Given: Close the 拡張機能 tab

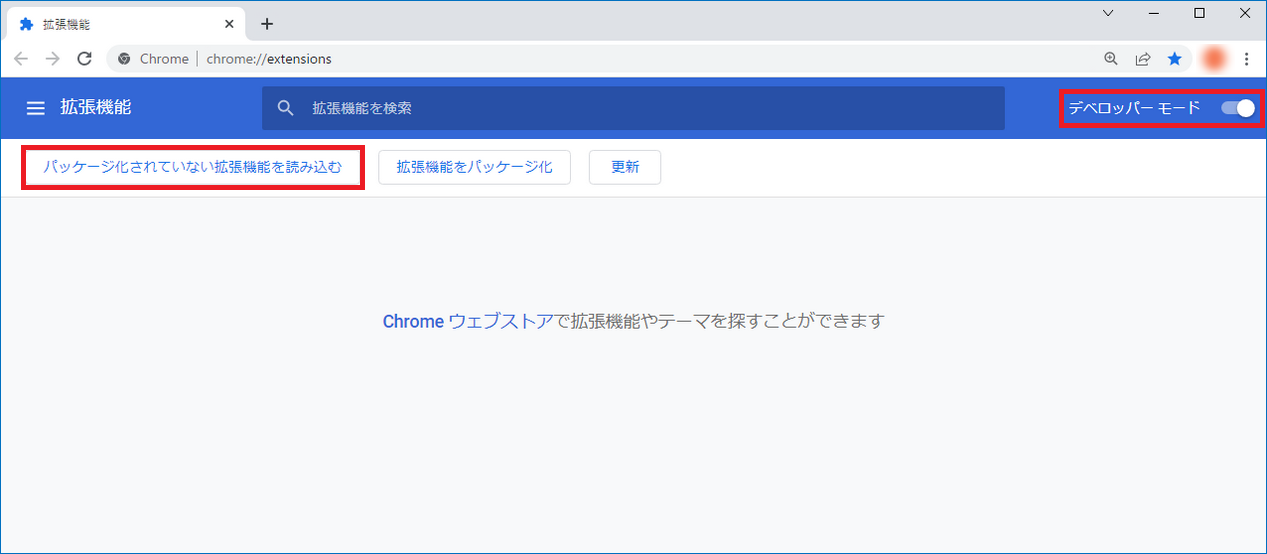Looking at the screenshot, I should [229, 24].
